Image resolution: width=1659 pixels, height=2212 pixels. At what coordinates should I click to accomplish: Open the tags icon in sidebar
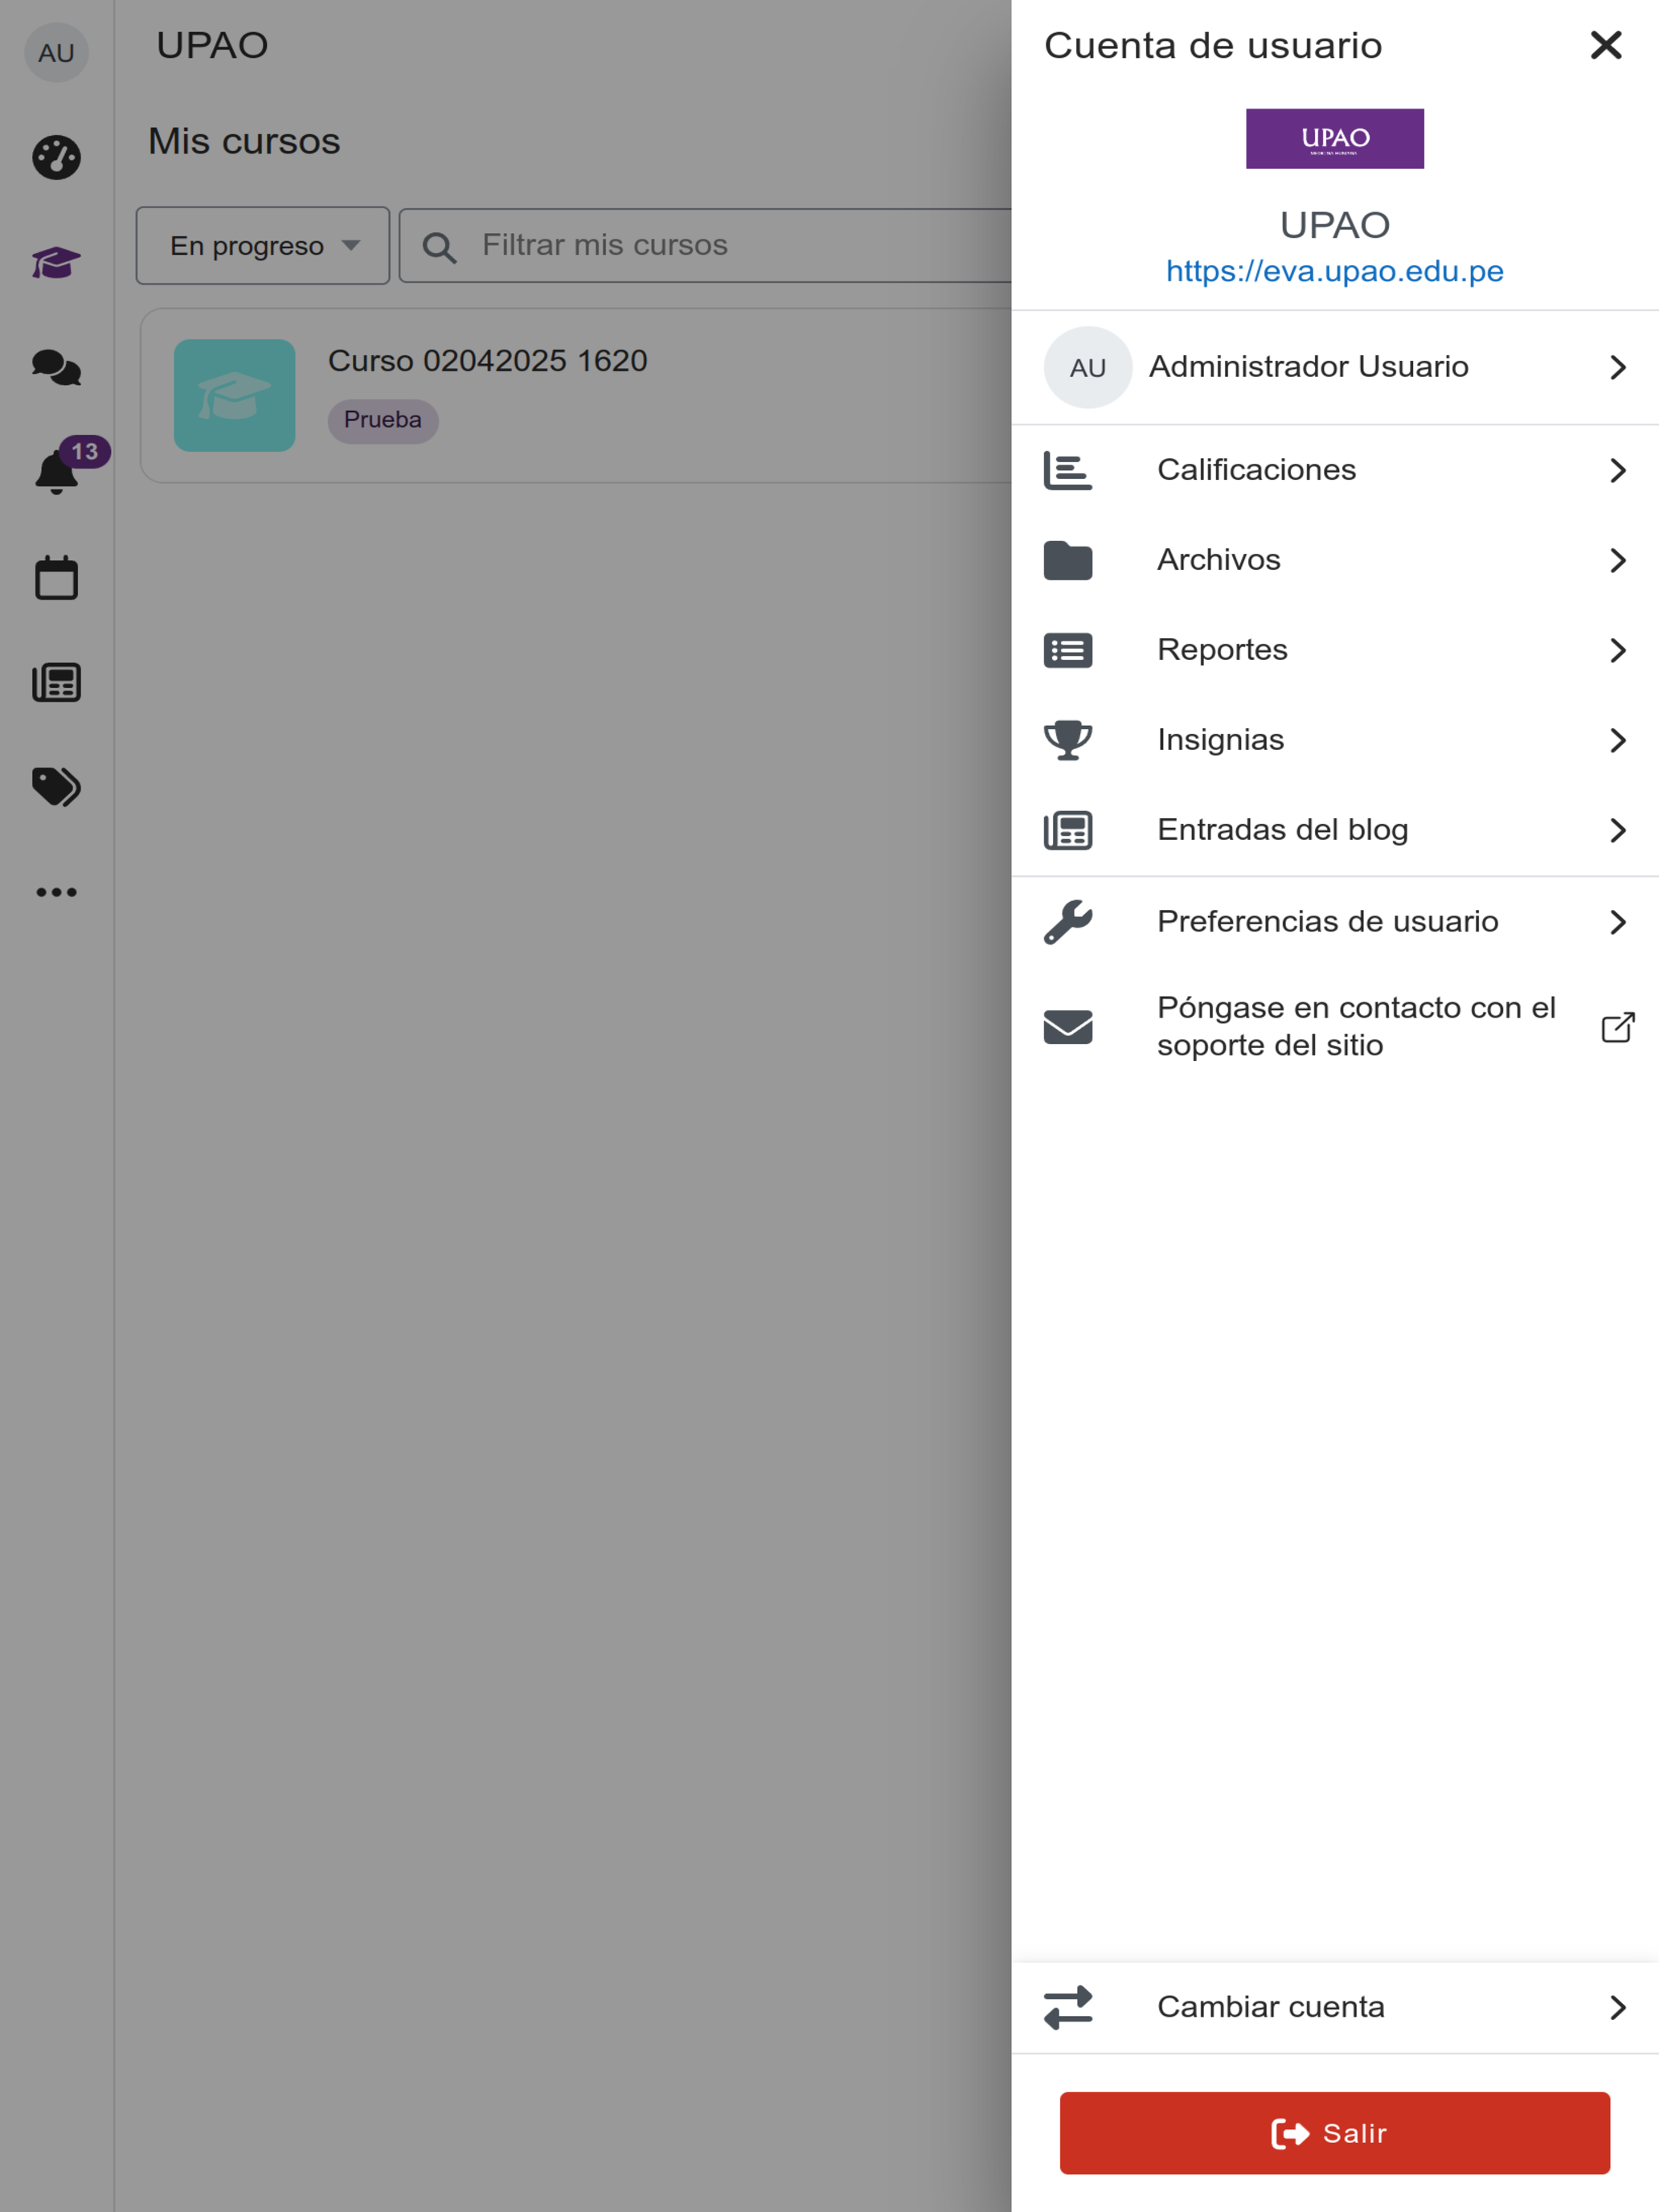click(x=56, y=787)
